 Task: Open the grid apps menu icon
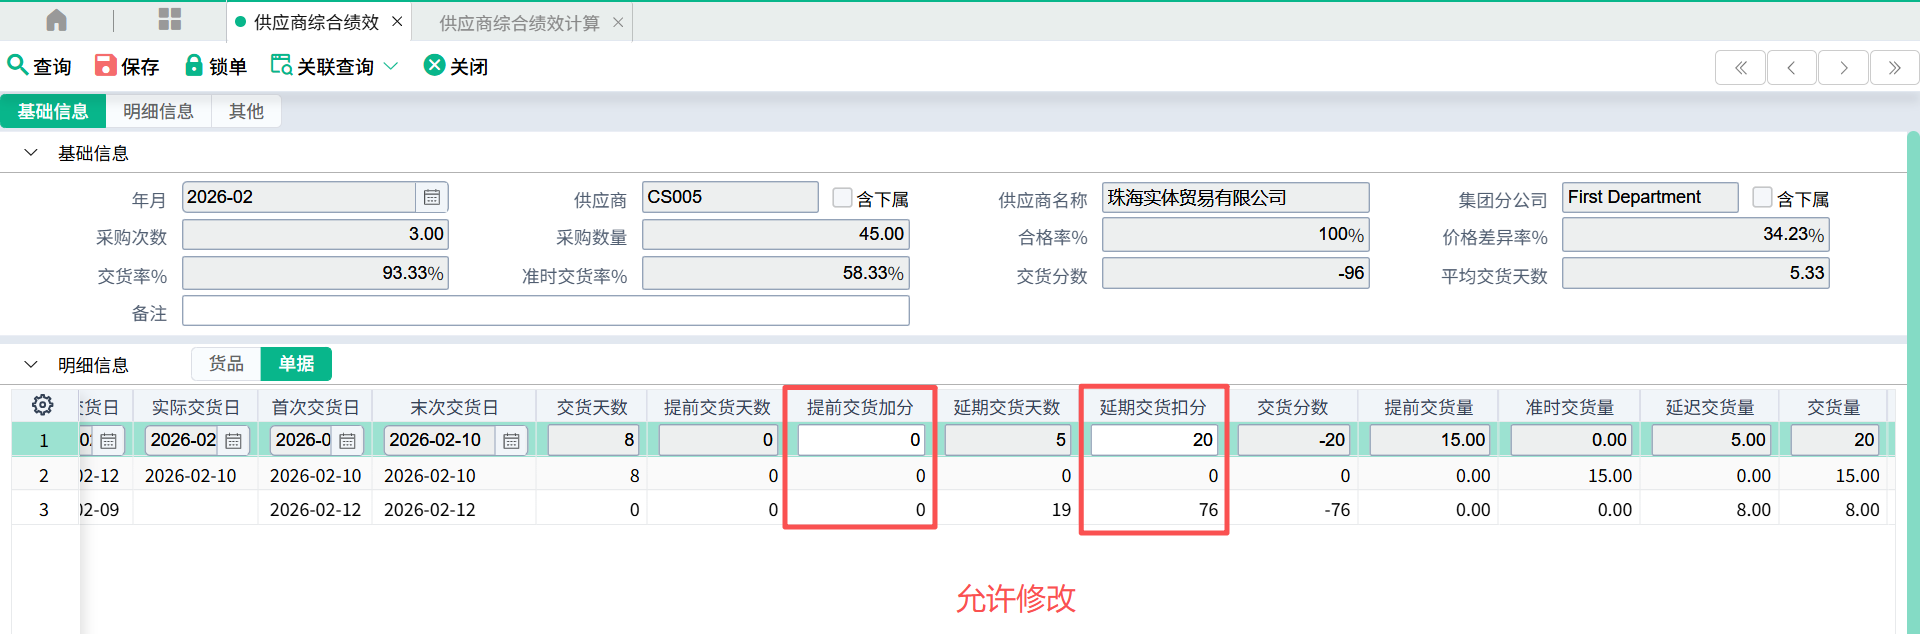coord(170,20)
